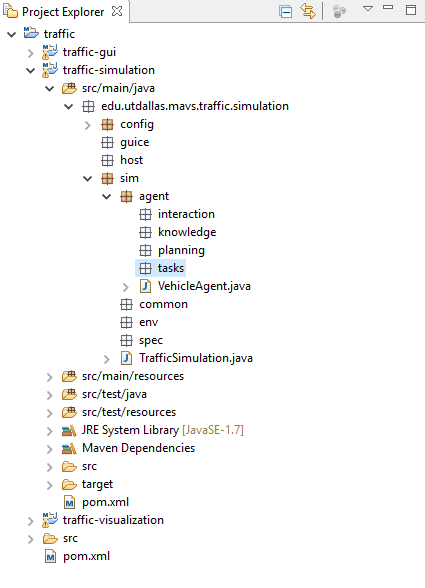Image resolution: width=425 pixels, height=588 pixels.
Task: Toggle Link with Editor icon
Action: click(308, 11)
